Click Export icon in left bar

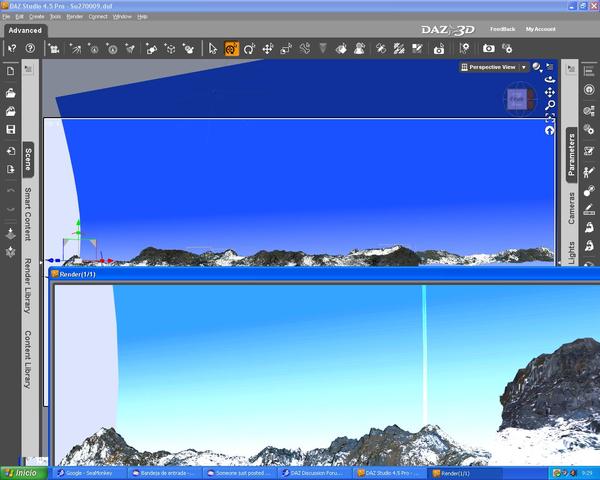coord(11,169)
